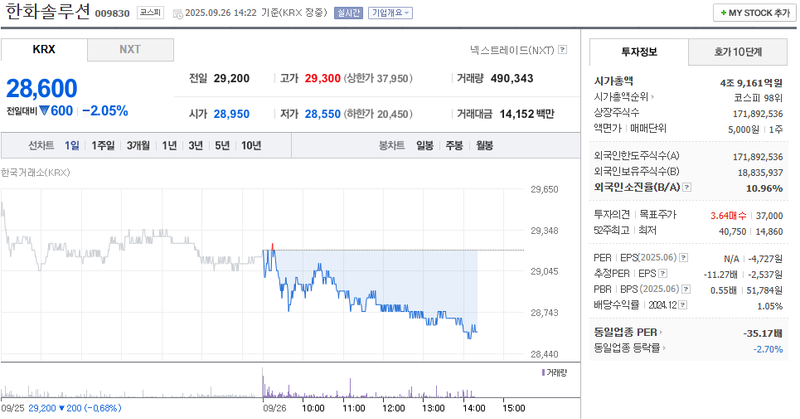Screen dimensions: 800x419
Task: Click the 한화솔루션 stock name
Action: 47,11
